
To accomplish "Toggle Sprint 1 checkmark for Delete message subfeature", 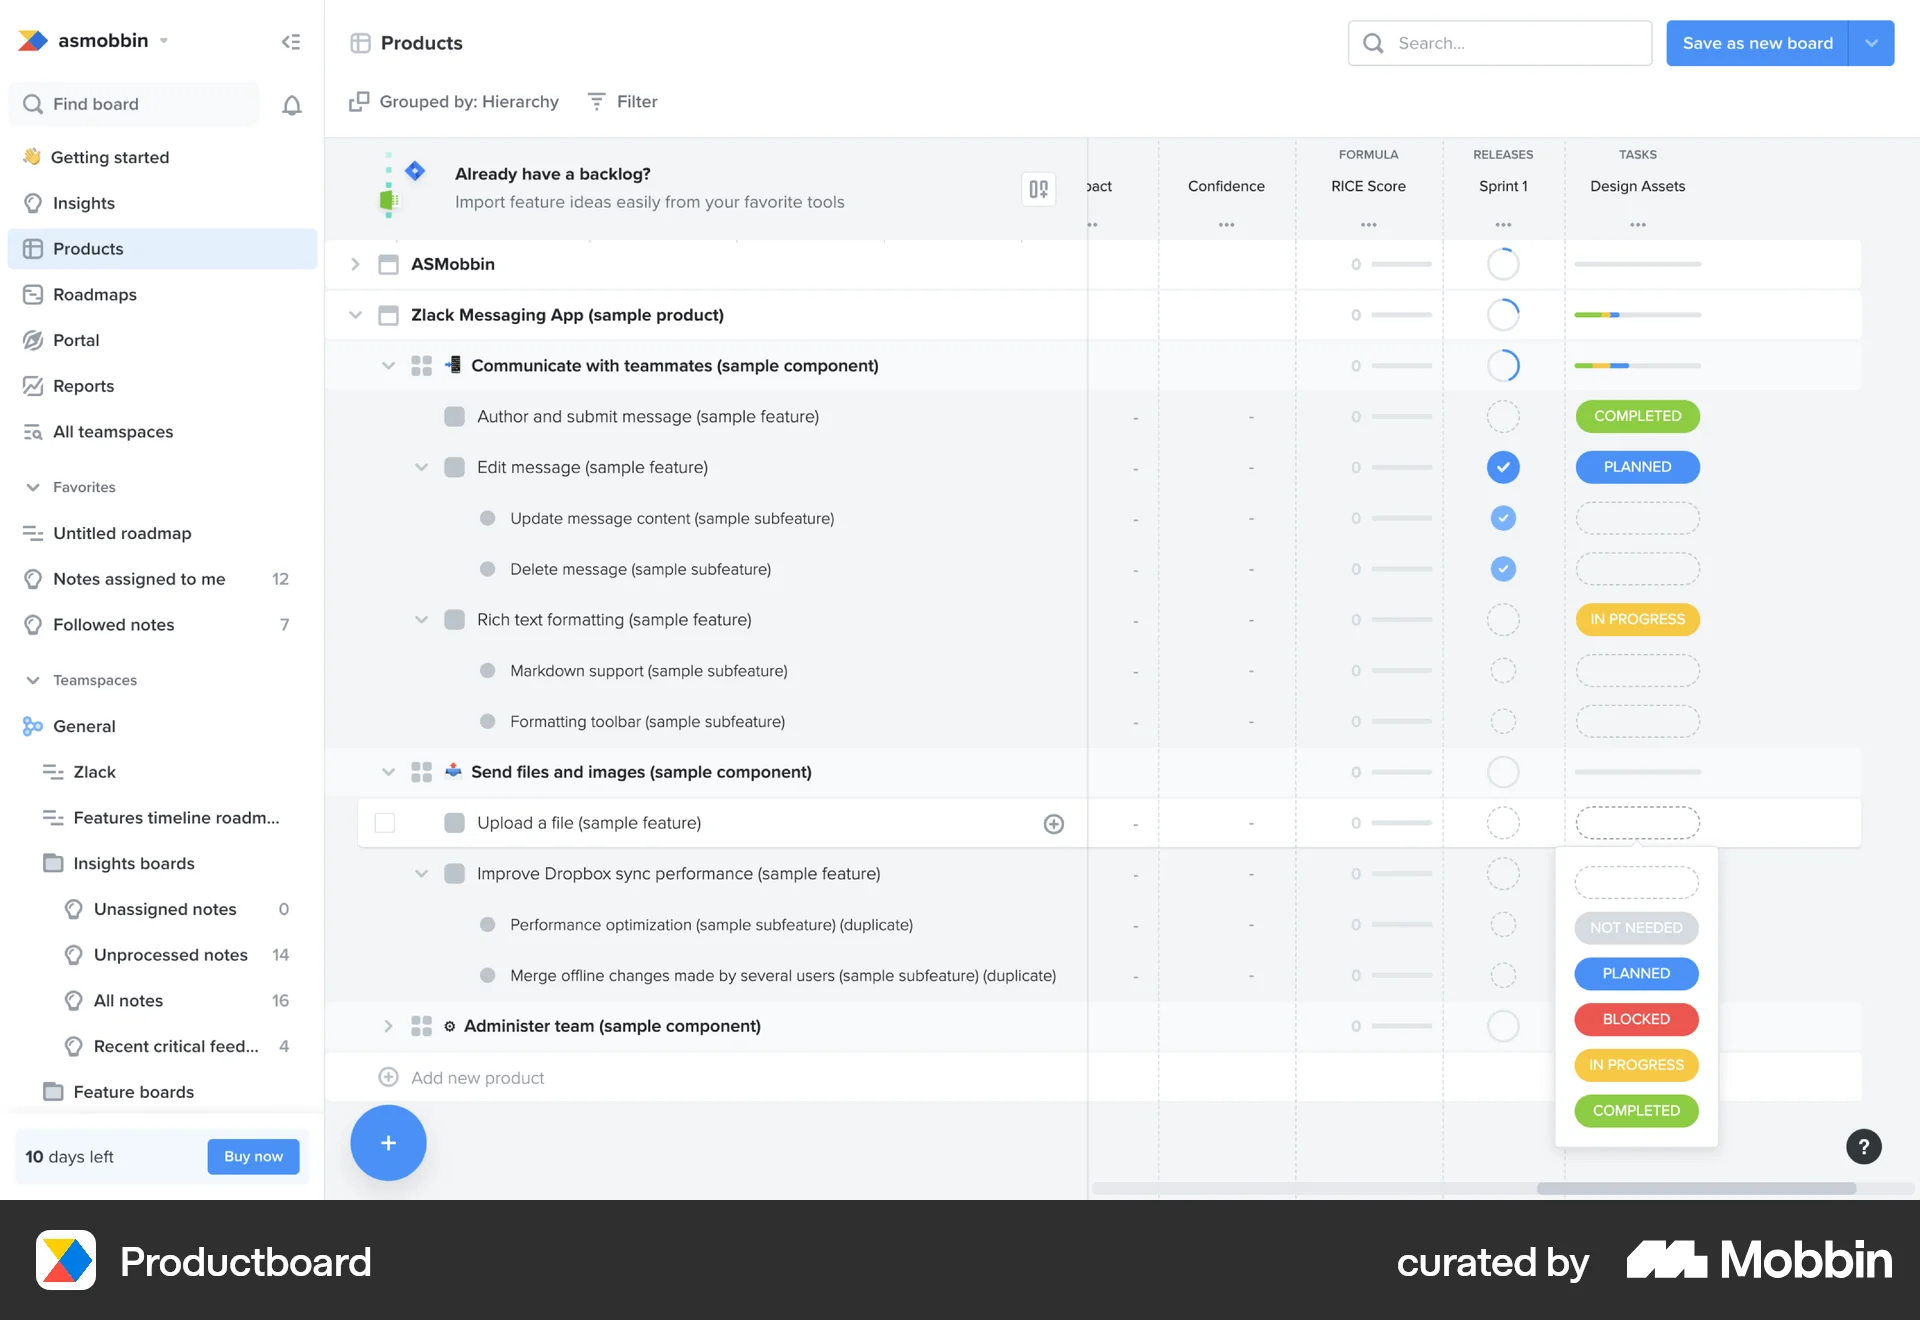I will (1502, 568).
